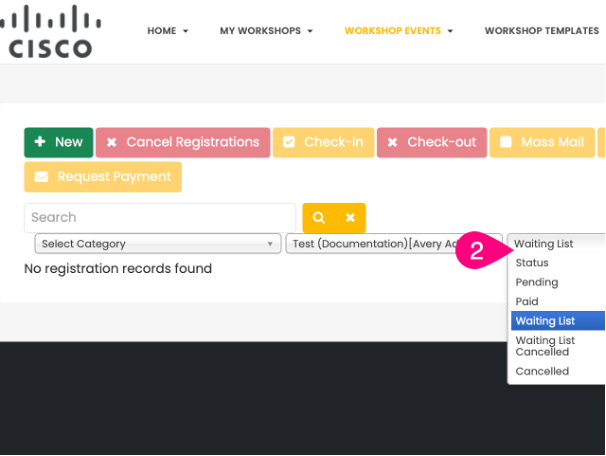This screenshot has height=456, width=606.
Task: Choose Waiting List Cancelled option
Action: pyautogui.click(x=545, y=346)
